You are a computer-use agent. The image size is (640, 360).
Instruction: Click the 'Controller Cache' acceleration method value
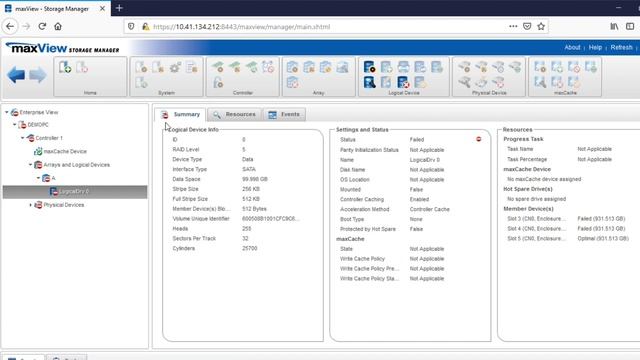[x=429, y=209]
